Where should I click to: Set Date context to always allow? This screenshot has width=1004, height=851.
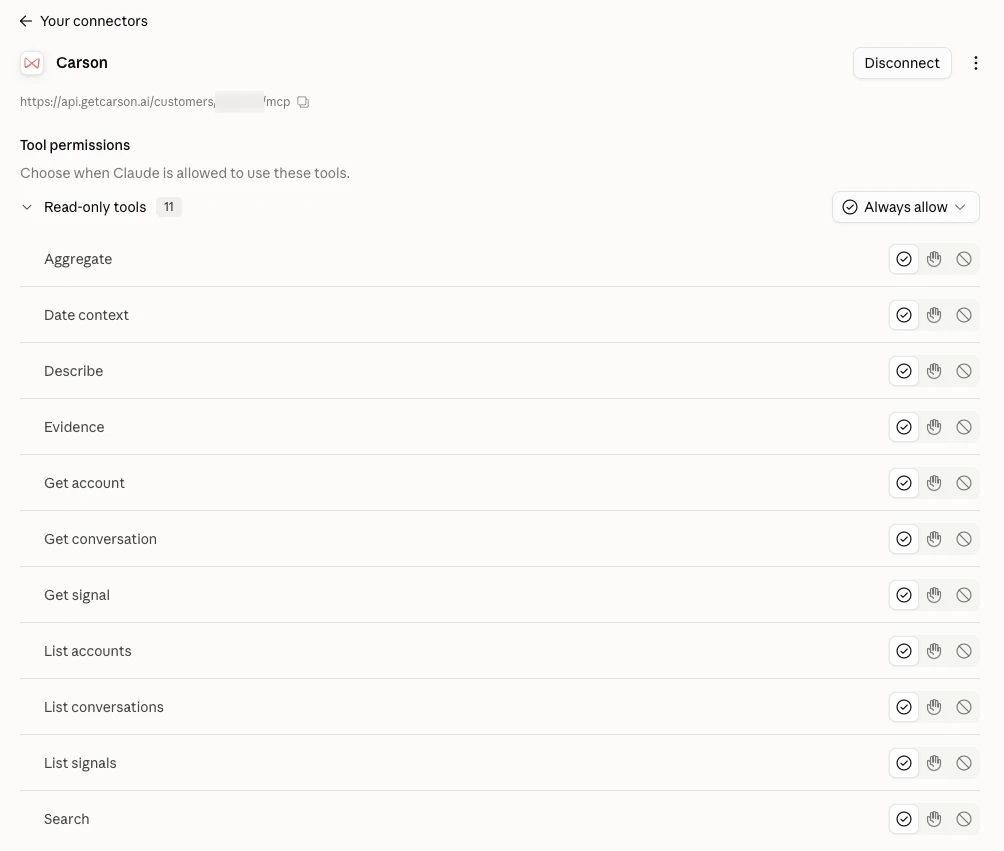[x=903, y=315]
